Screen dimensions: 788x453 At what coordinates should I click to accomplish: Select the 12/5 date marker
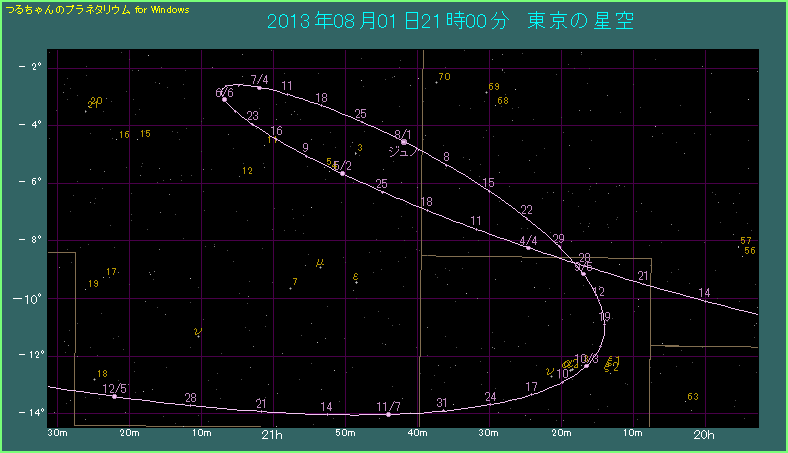point(114,396)
